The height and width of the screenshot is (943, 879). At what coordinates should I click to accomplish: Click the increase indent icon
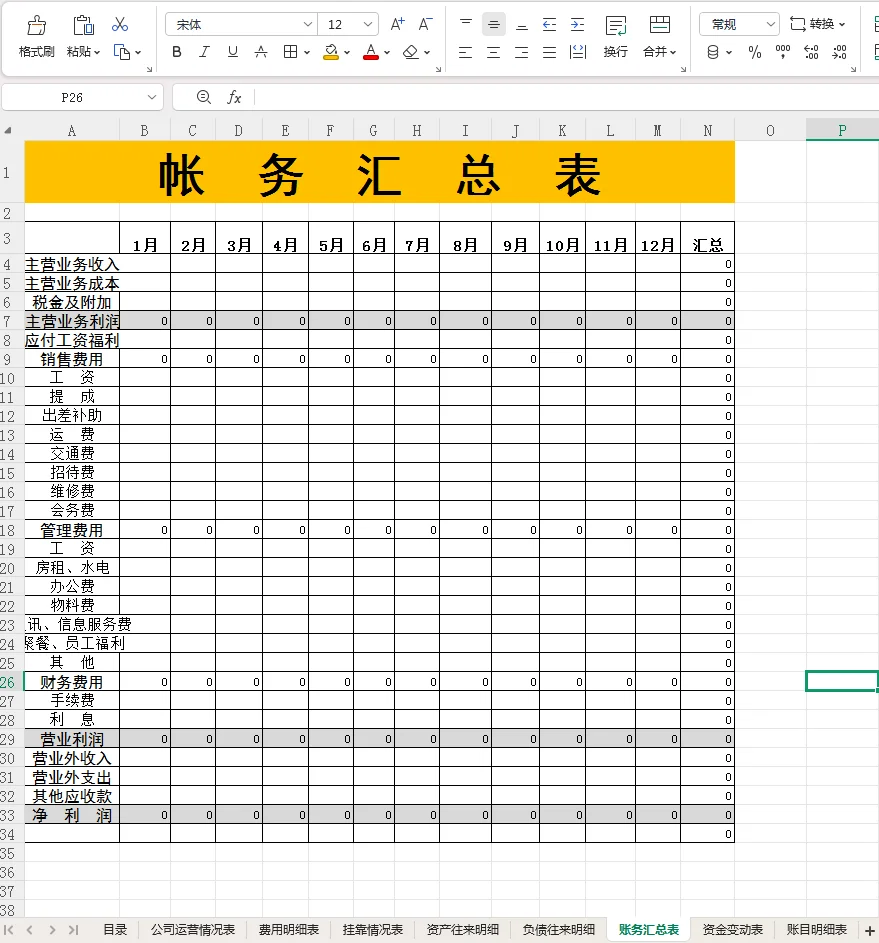click(x=577, y=24)
